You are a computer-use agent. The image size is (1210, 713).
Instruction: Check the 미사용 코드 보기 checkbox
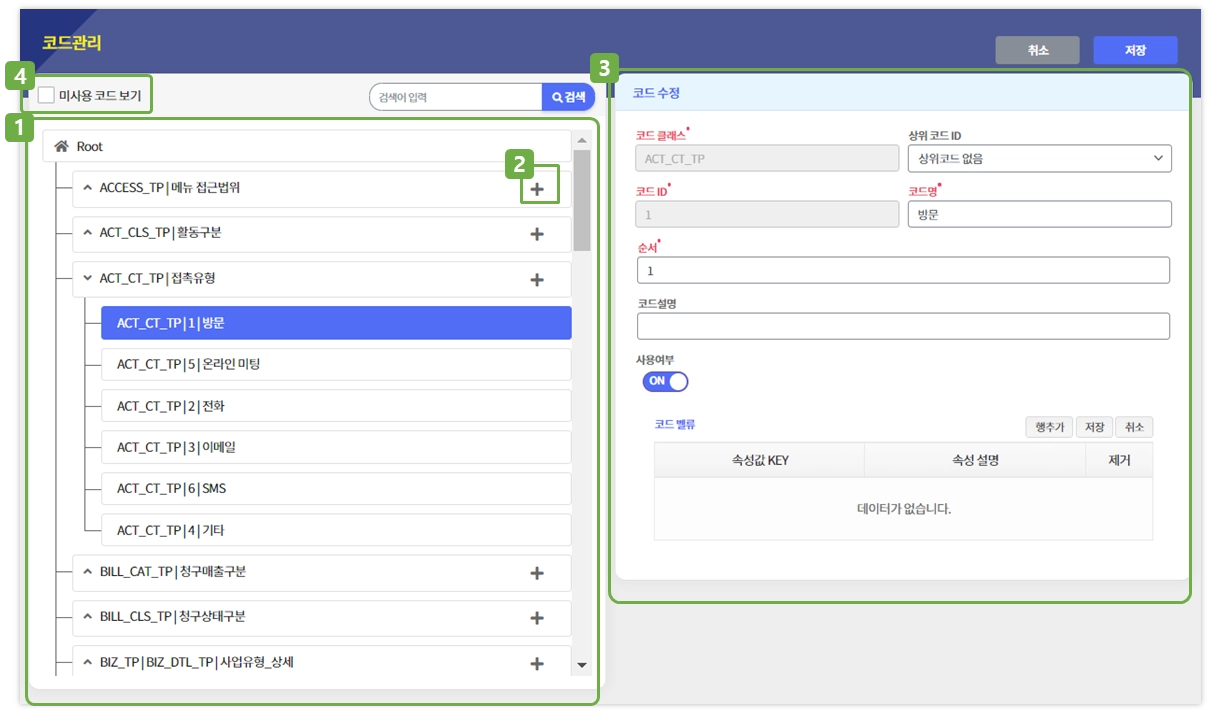46,96
